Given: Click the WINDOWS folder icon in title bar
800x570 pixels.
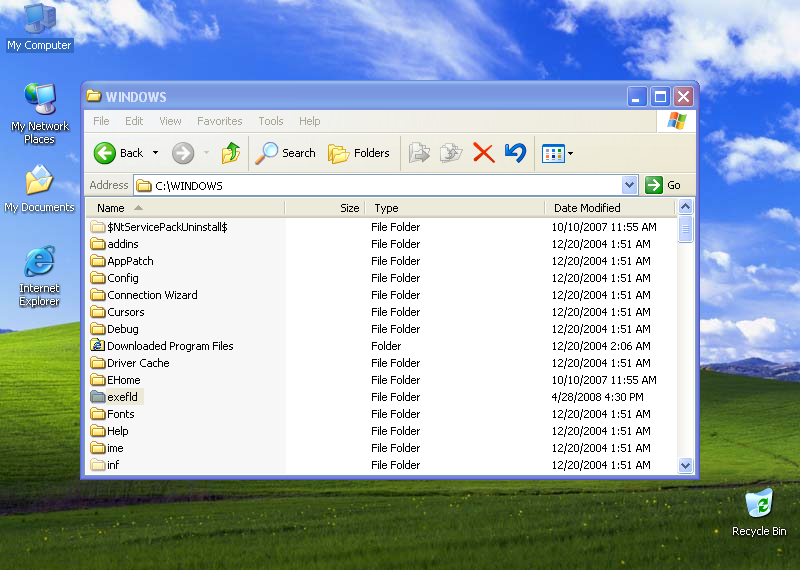Looking at the screenshot, I should point(93,95).
